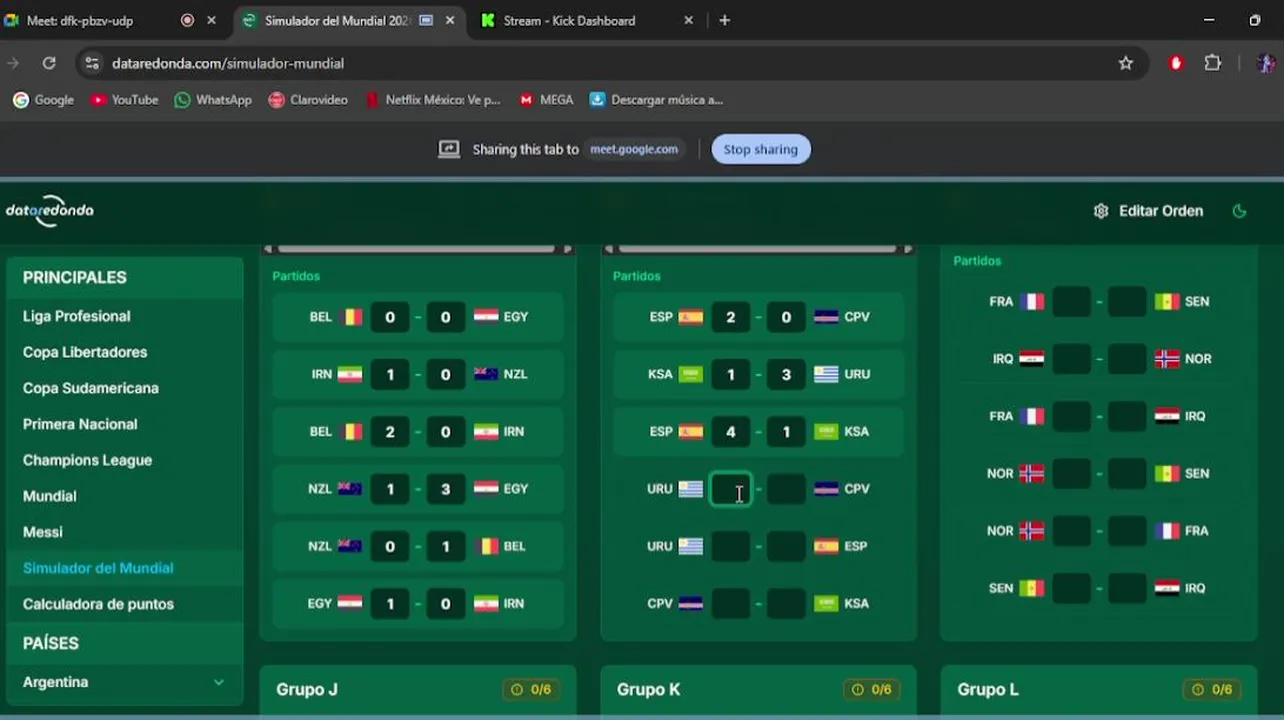1284x720 pixels.
Task: Click BEL score in BEL-EGY match
Action: [390, 317]
